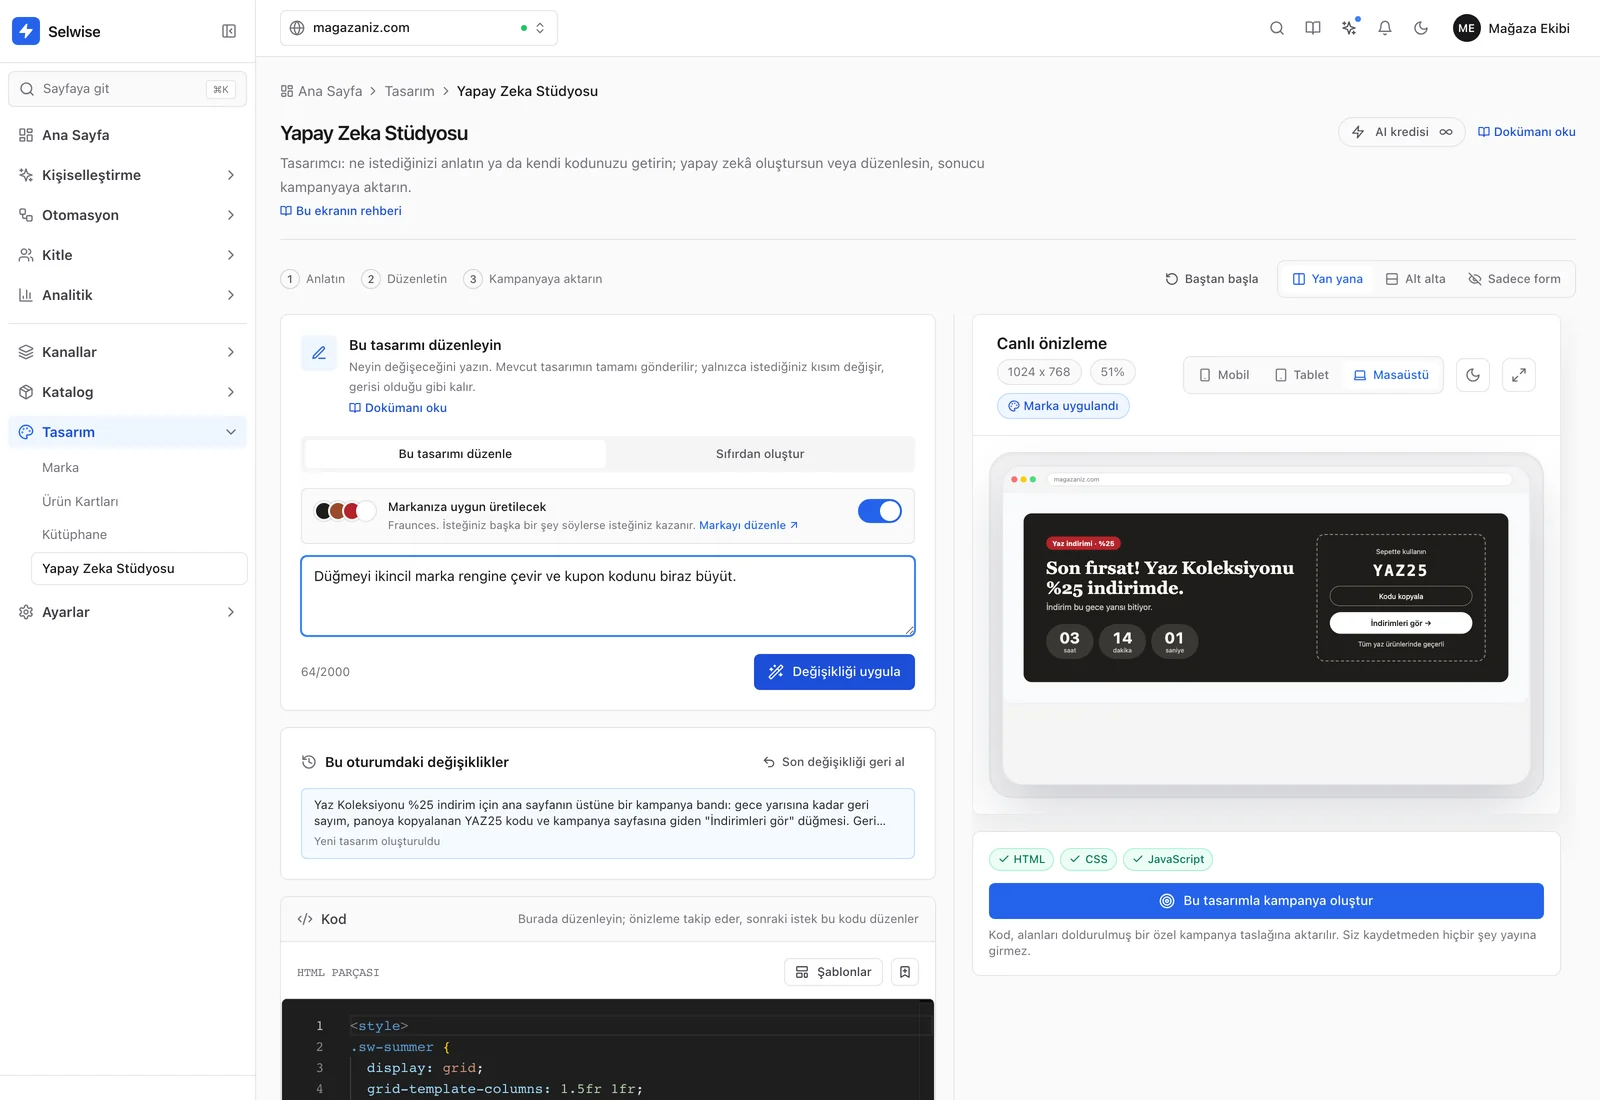Click the Sayfaya git search field

point(128,89)
